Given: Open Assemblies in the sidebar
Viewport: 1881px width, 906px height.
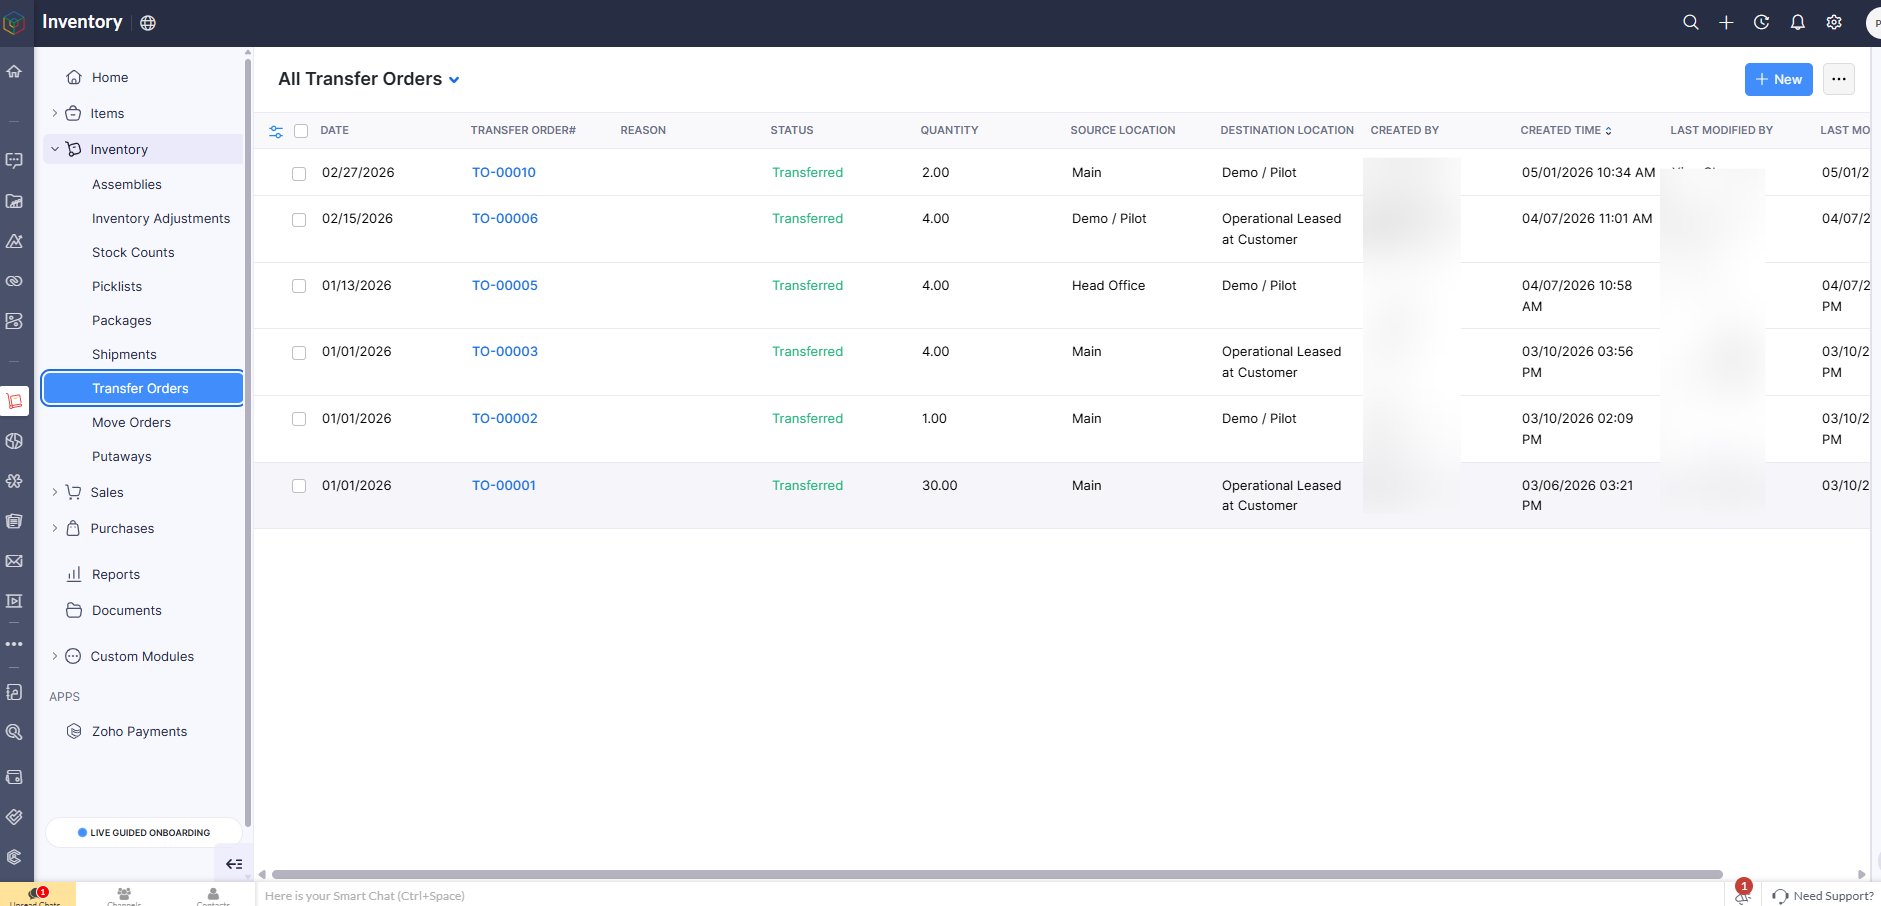Looking at the screenshot, I should tap(127, 184).
